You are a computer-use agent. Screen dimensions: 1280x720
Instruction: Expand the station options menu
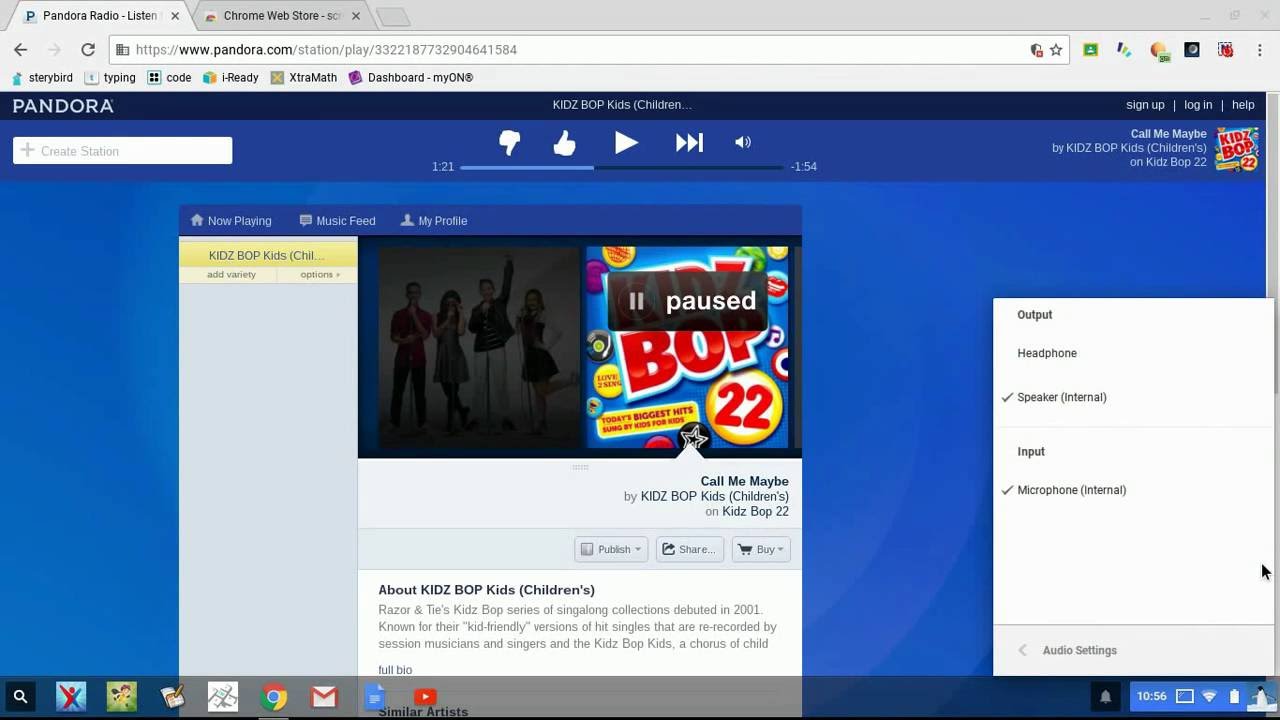click(320, 274)
